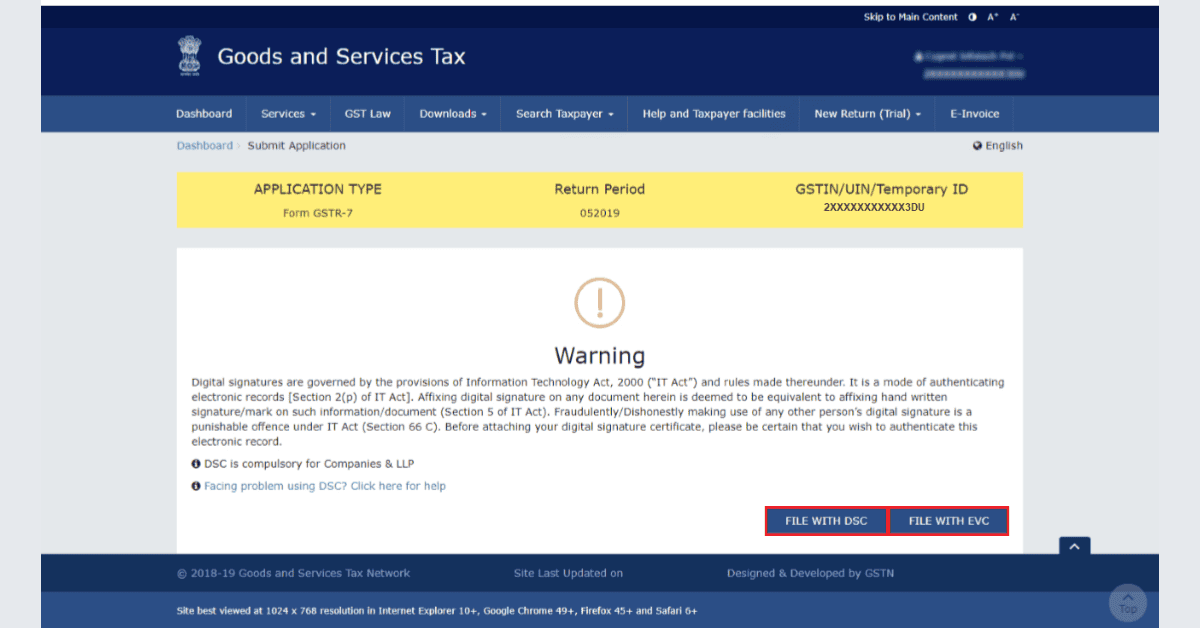
Task: Click the A- decrease font size icon
Action: (x=1013, y=16)
